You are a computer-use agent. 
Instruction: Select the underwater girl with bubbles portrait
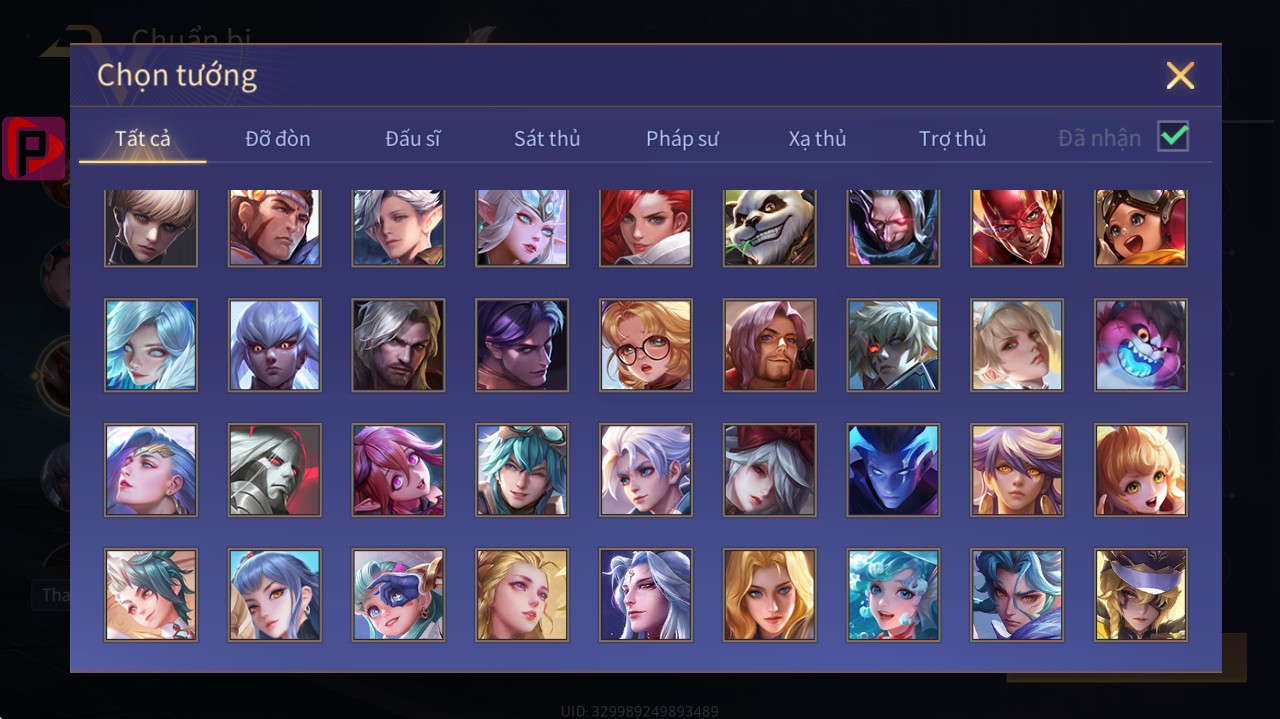893,595
